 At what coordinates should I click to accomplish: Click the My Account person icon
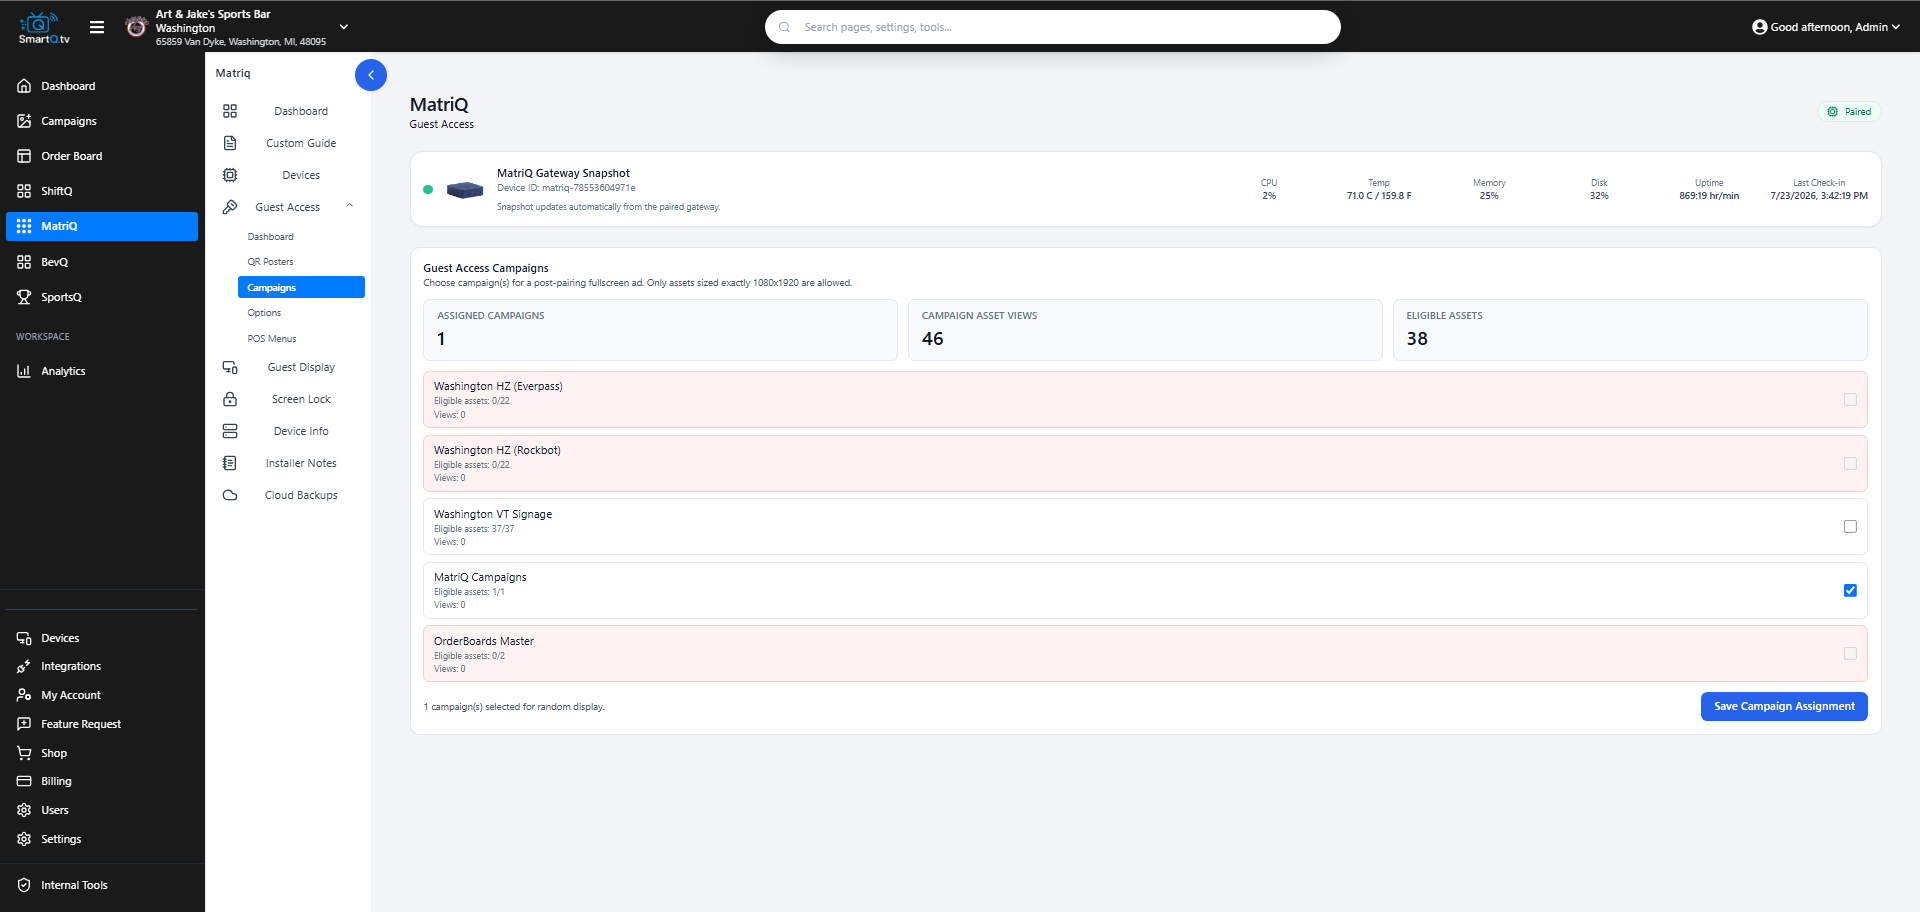tap(24, 695)
